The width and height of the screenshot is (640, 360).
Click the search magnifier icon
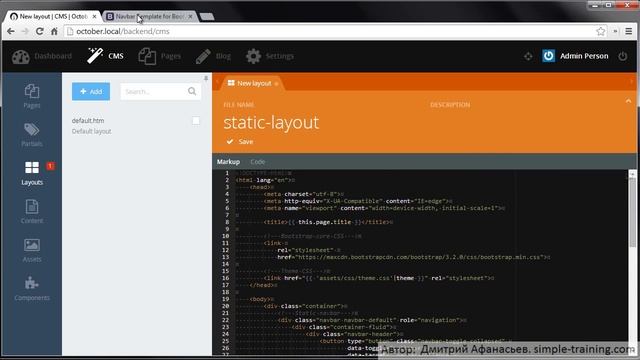[x=192, y=91]
